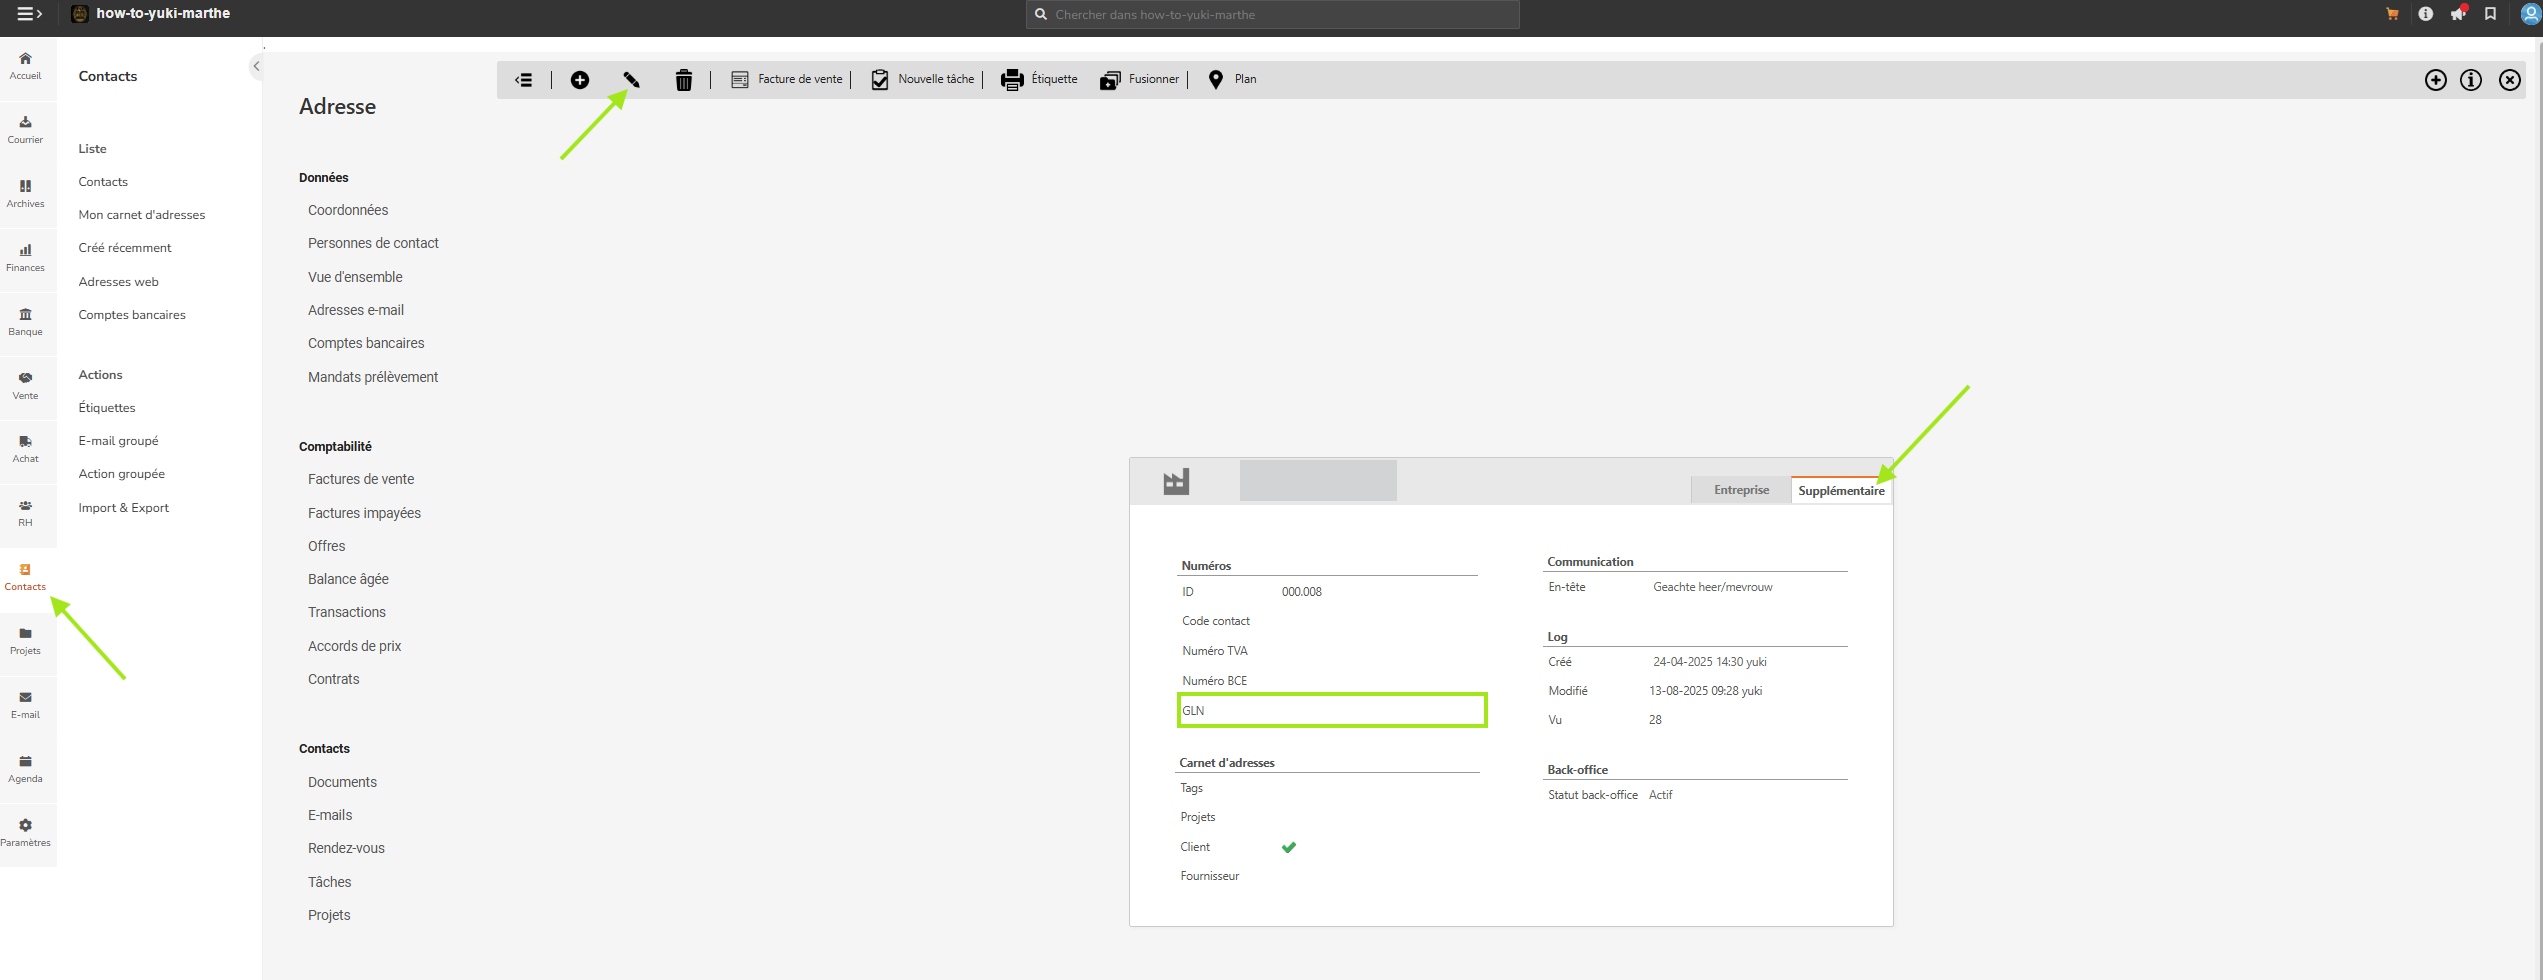The height and width of the screenshot is (980, 2543).
Task: Open the megaphone notifications icon
Action: [x=2458, y=14]
